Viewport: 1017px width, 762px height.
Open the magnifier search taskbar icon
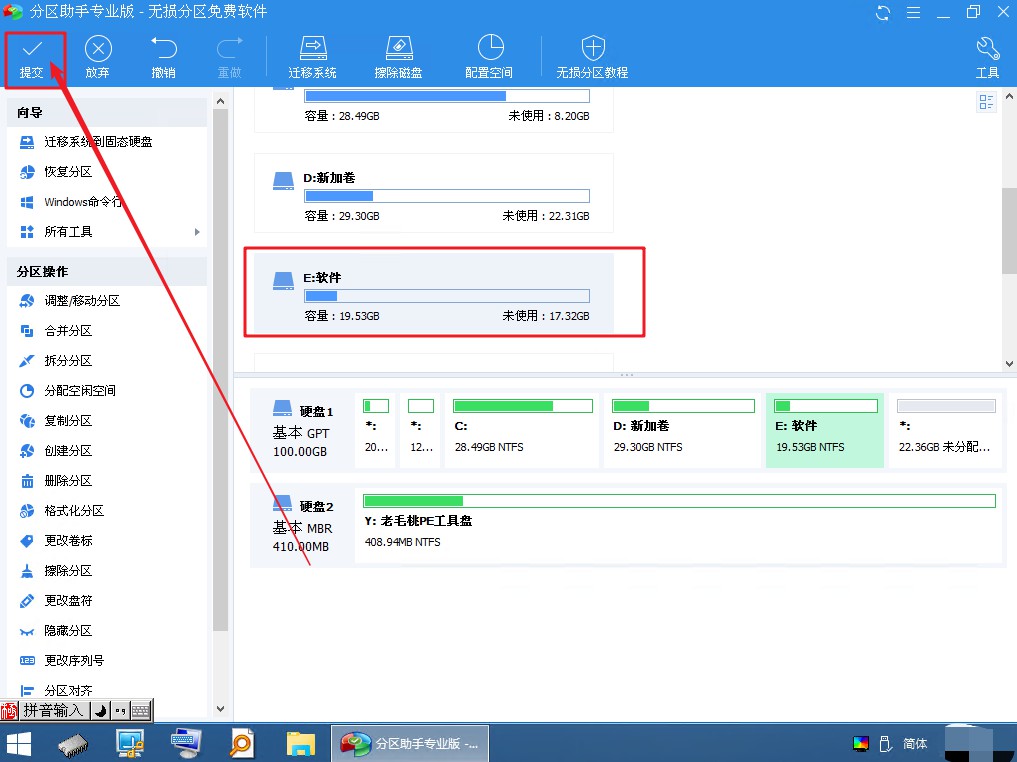pos(241,744)
